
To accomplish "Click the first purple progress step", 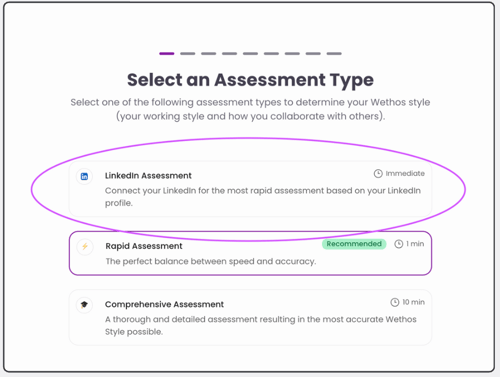I will pos(167,53).
